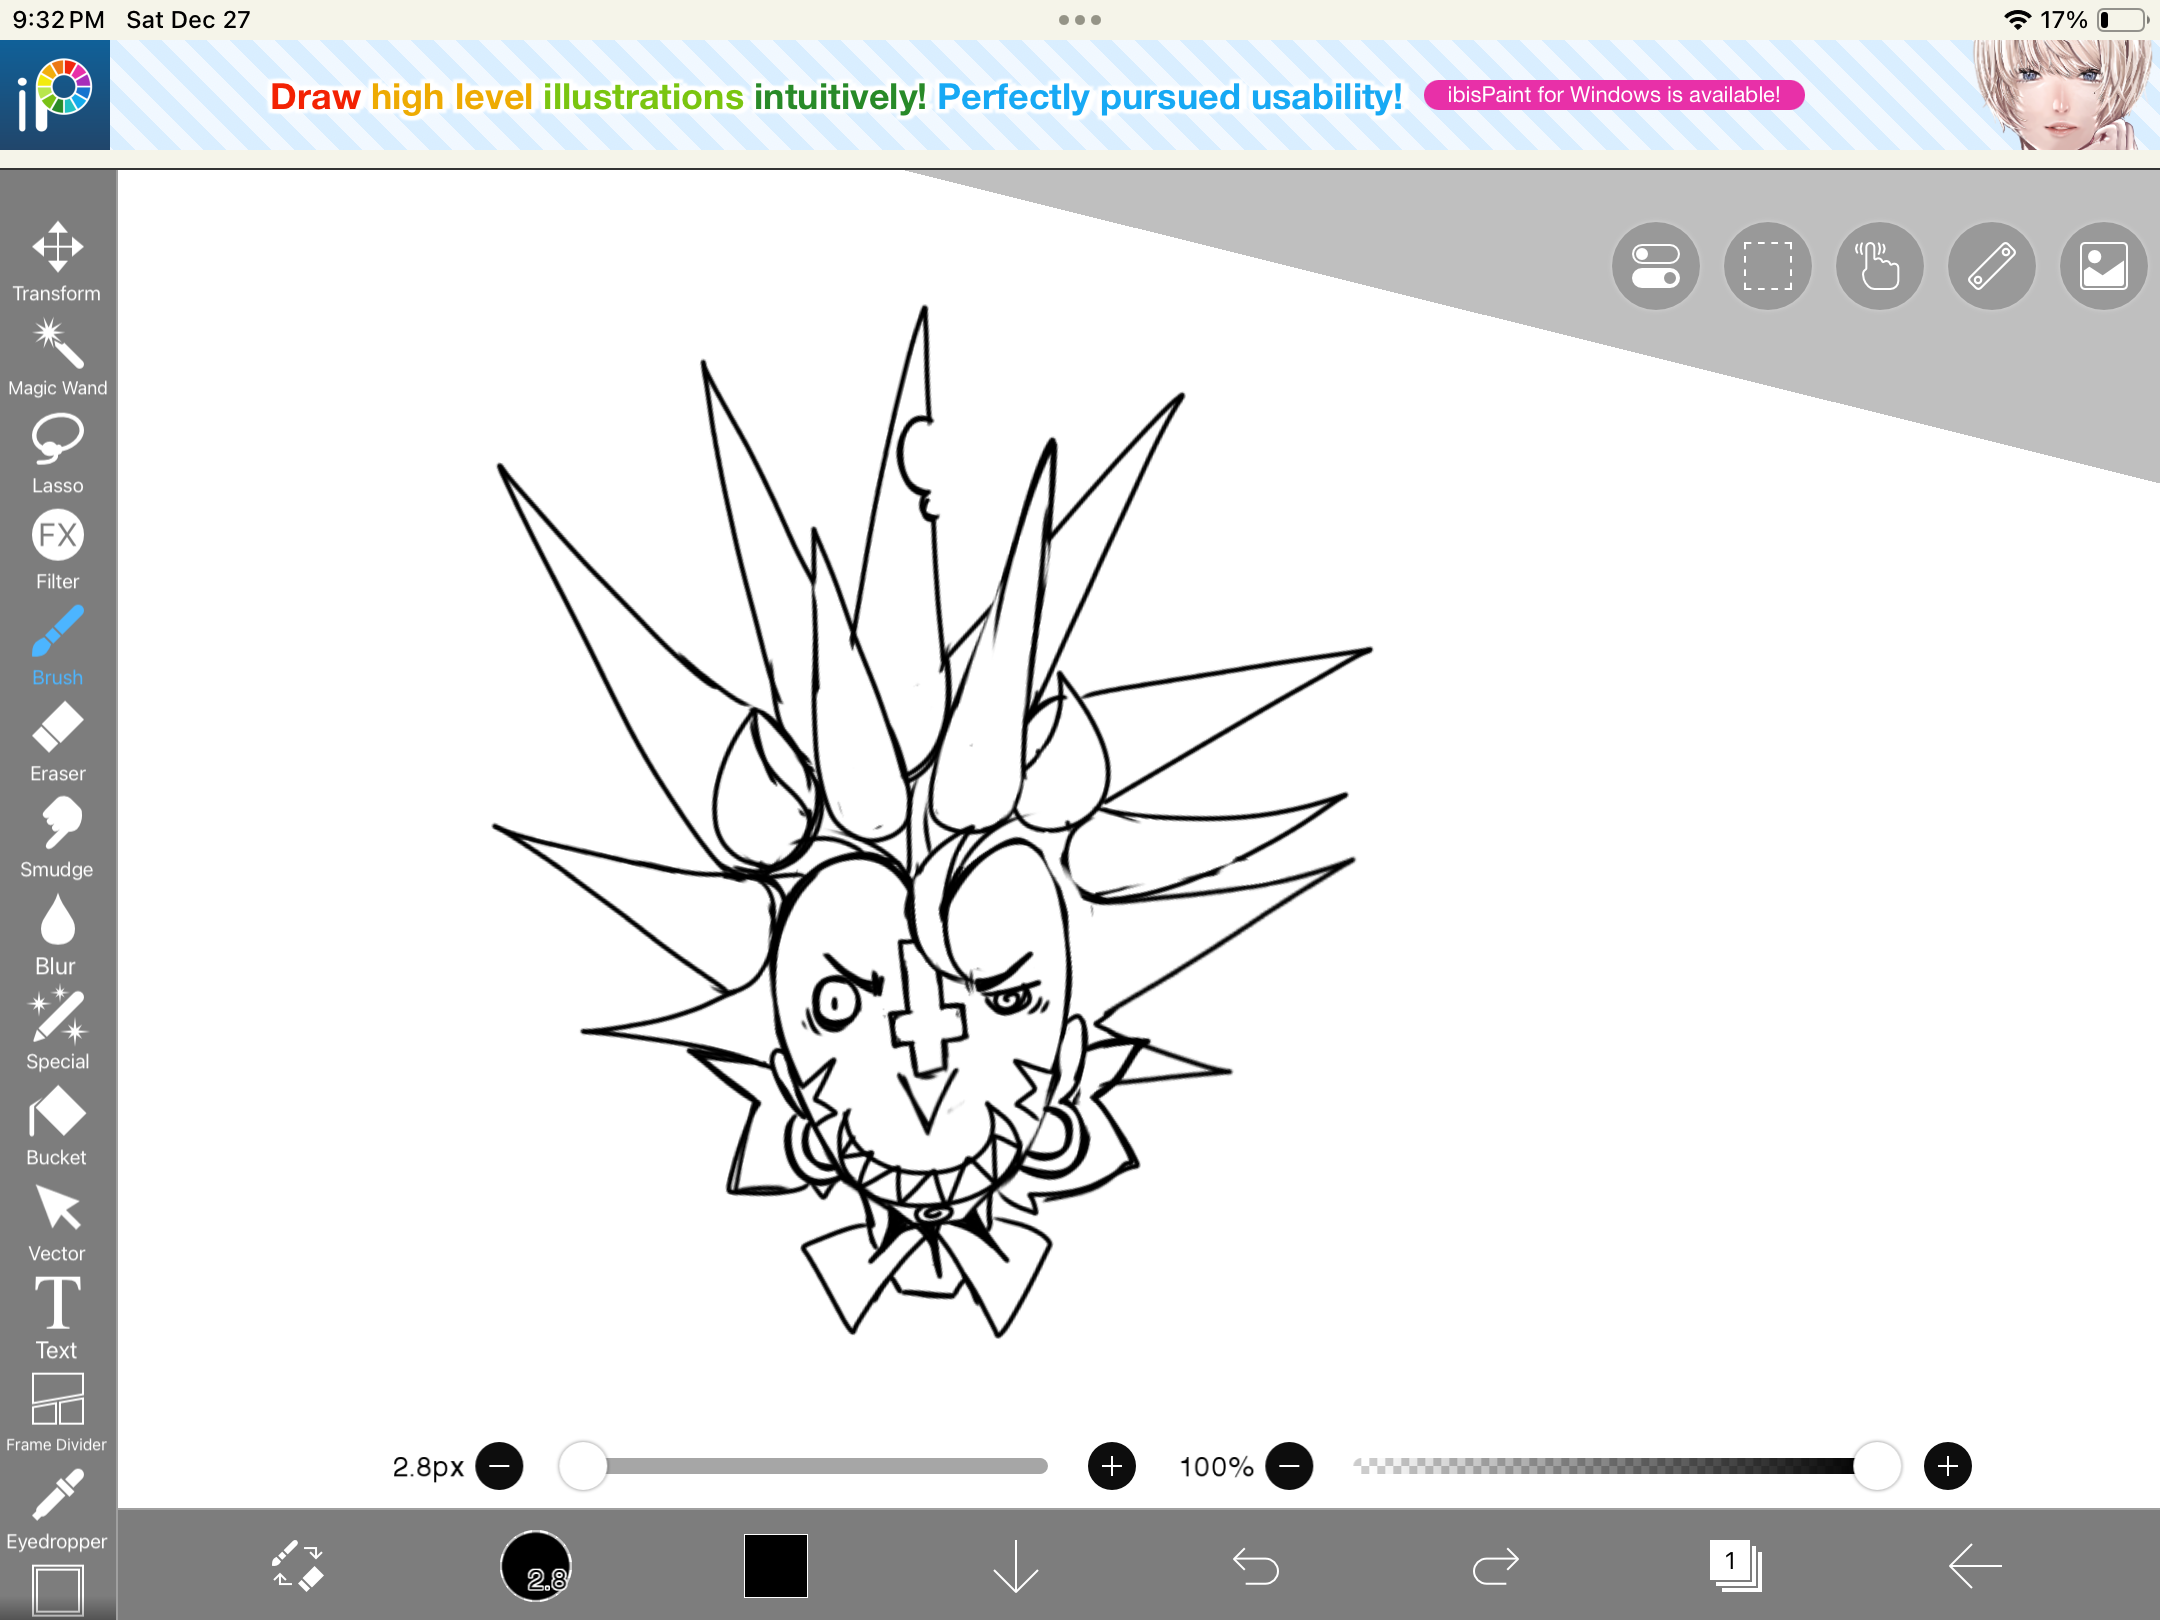
Task: Toggle the selection area dashed-square button
Action: (1767, 266)
